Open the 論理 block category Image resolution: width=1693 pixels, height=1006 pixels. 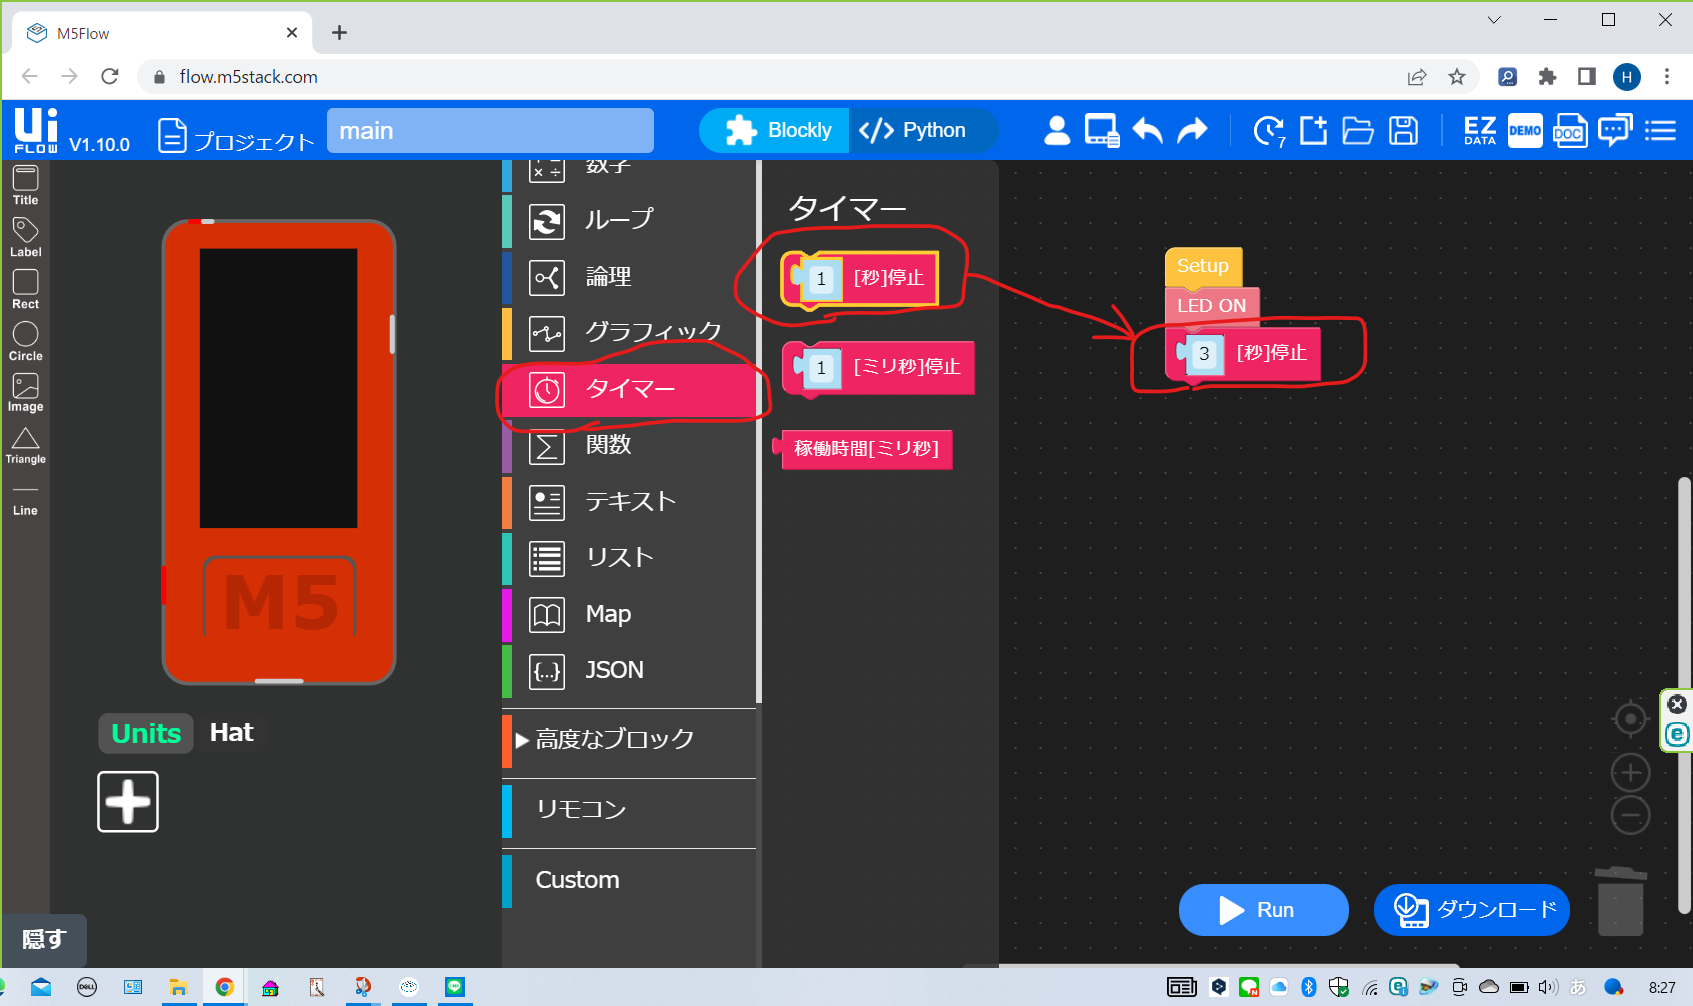coord(629,277)
